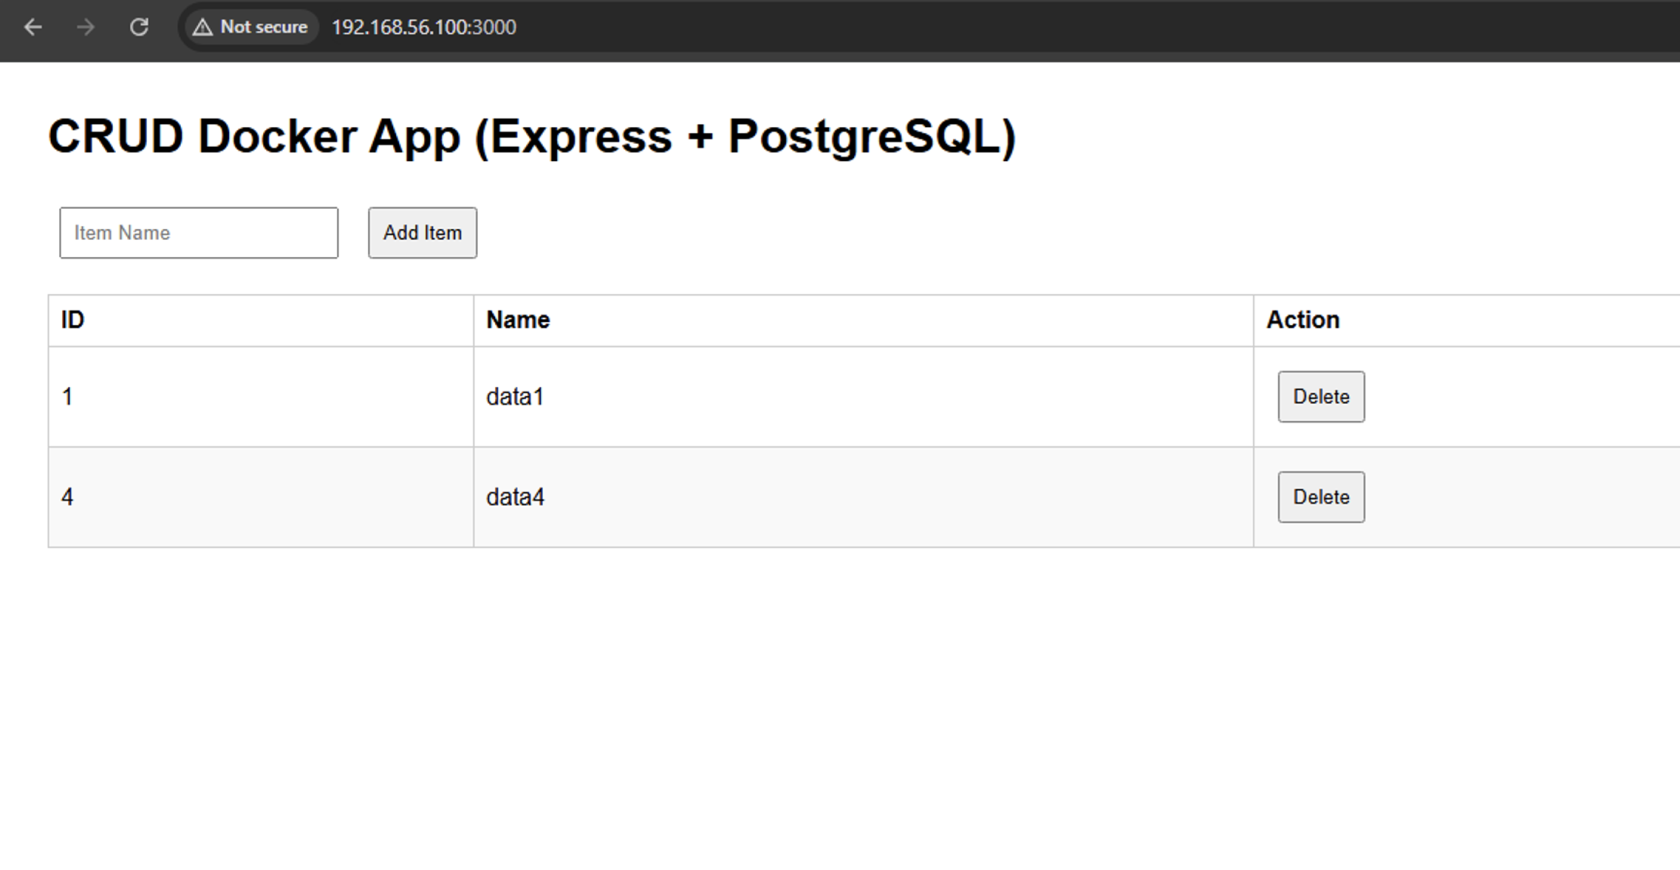Click the warning triangle icon in address bar
This screenshot has height=870, width=1680.
(x=203, y=27)
